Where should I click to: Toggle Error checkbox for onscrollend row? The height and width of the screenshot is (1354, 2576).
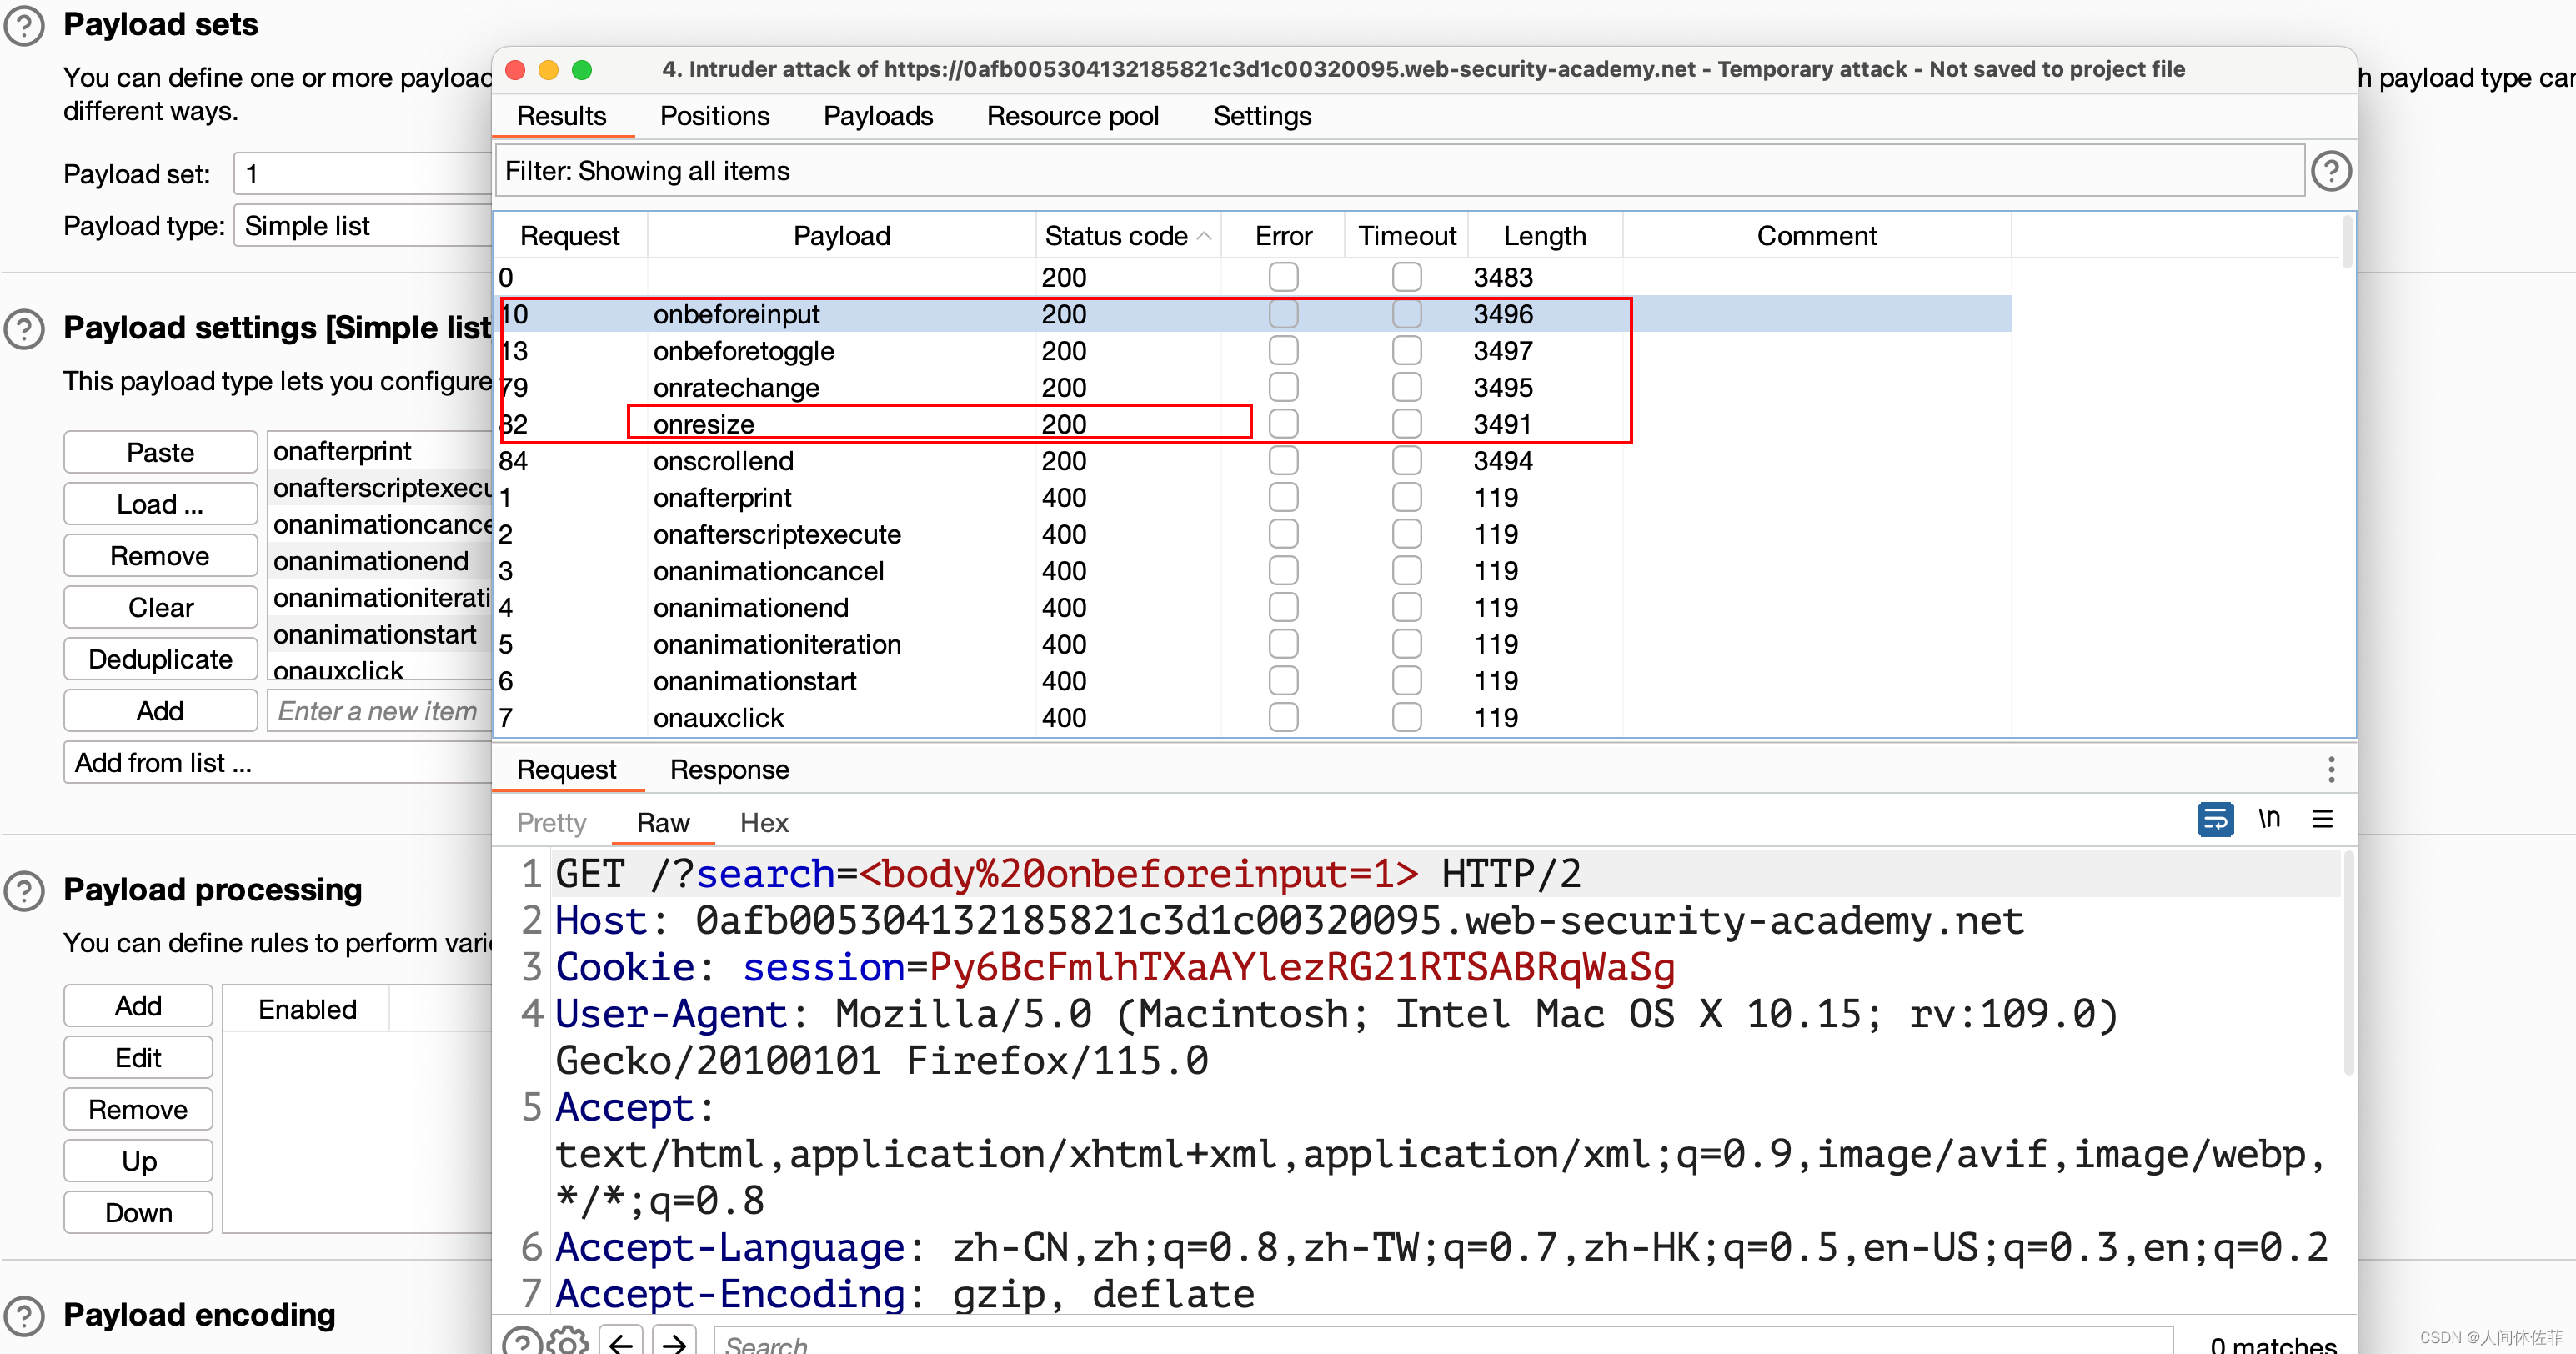[1283, 461]
